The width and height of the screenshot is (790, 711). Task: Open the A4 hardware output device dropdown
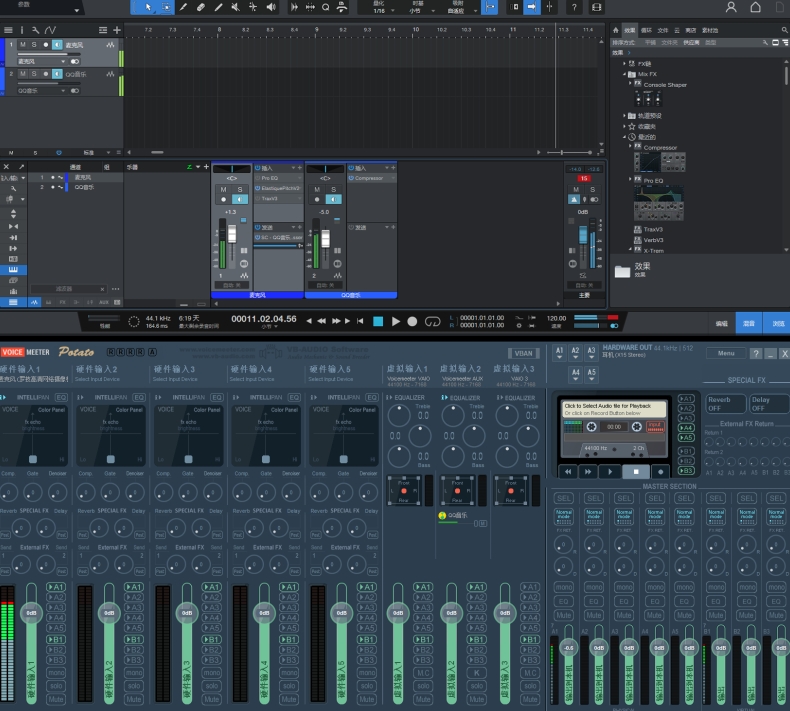point(576,373)
